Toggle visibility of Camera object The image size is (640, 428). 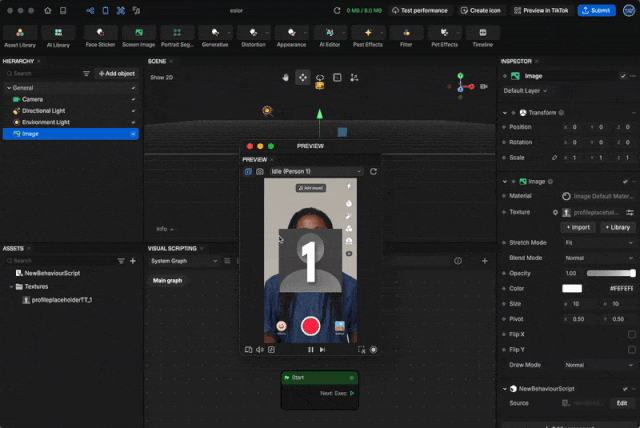pyautogui.click(x=133, y=99)
